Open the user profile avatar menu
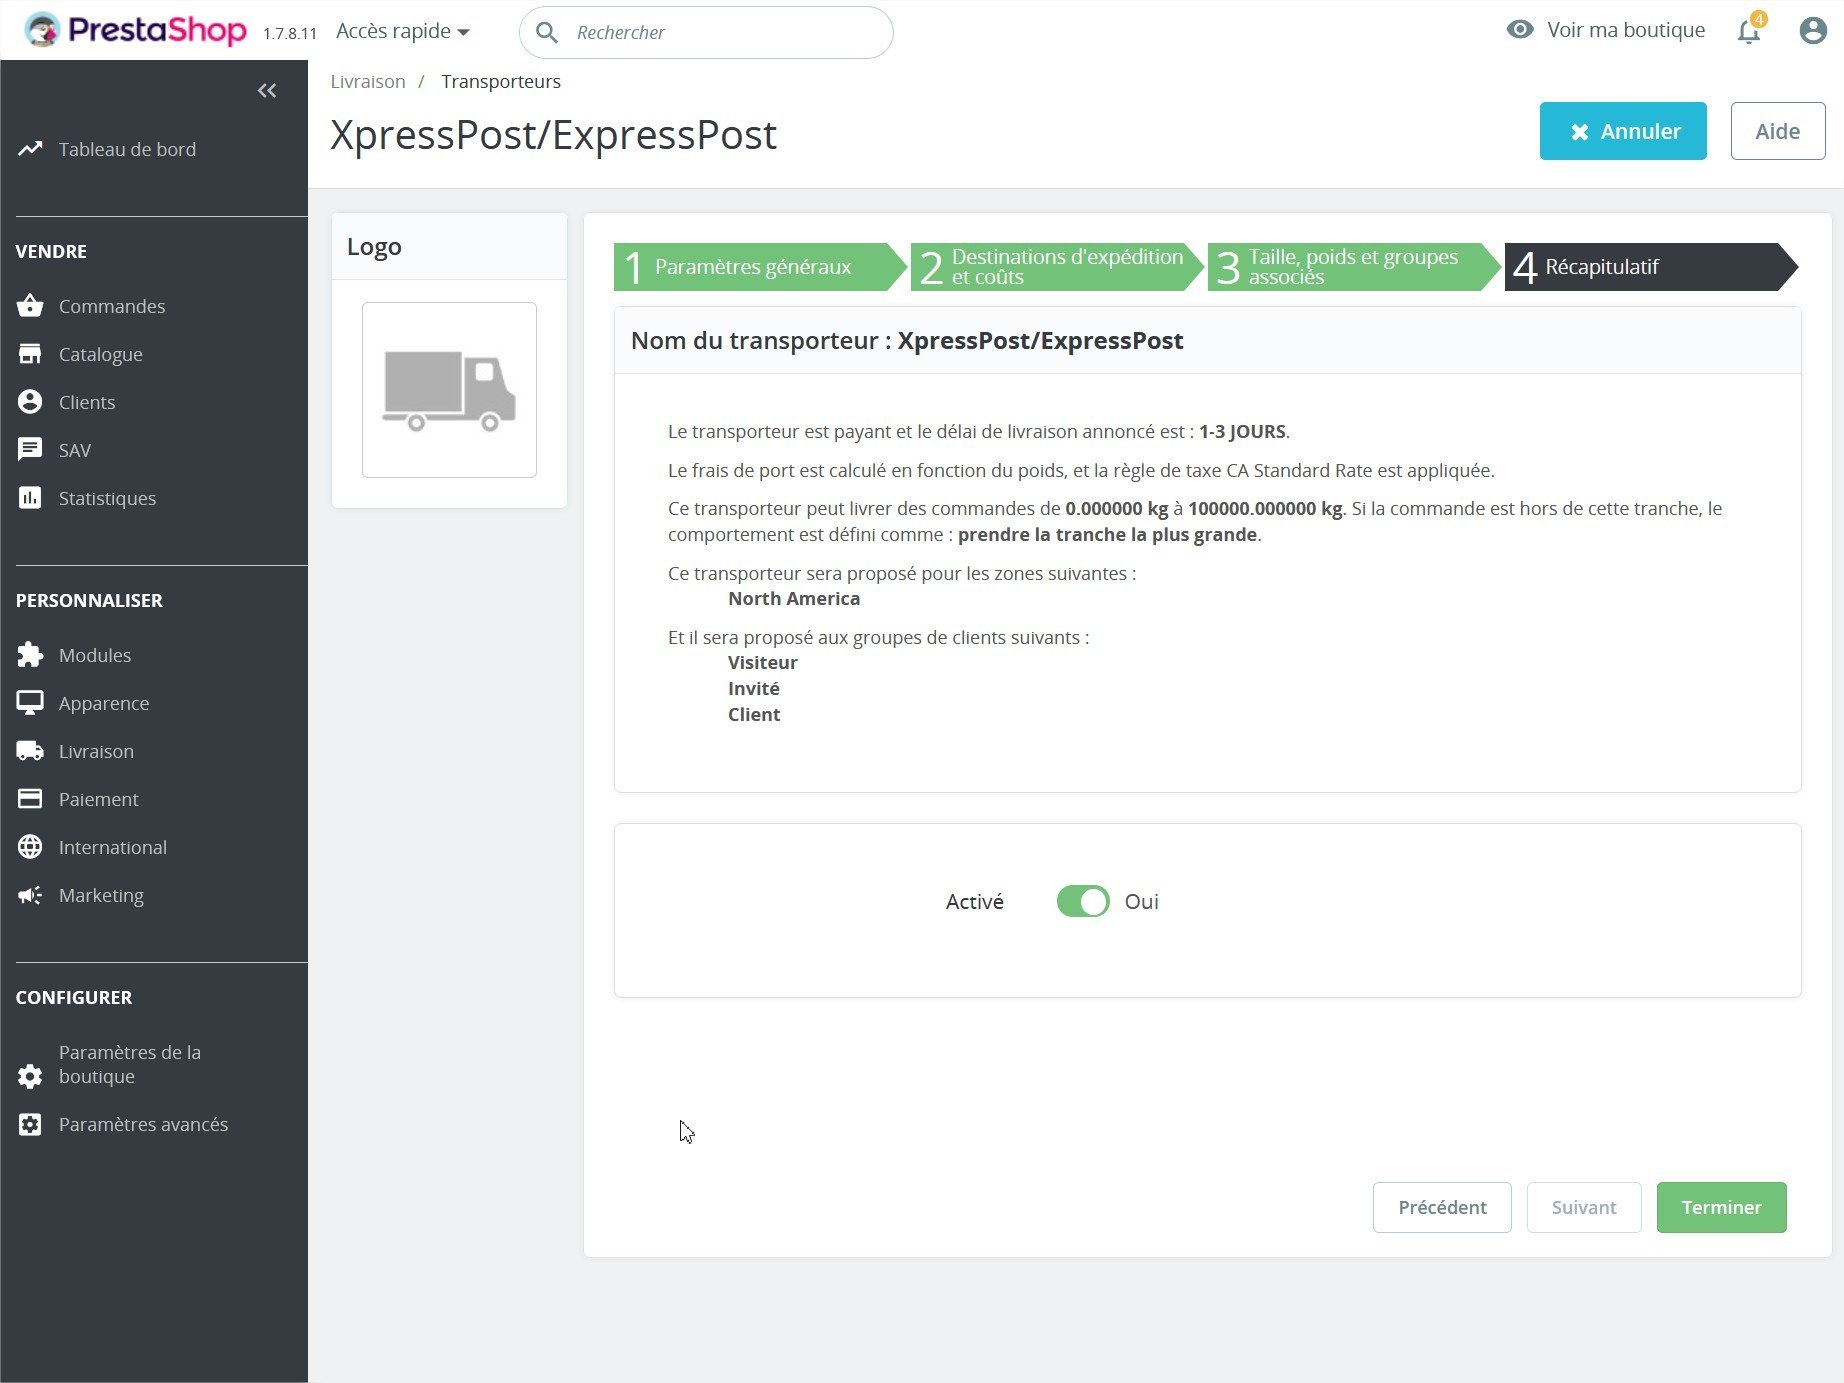1844x1383 pixels. click(x=1813, y=31)
